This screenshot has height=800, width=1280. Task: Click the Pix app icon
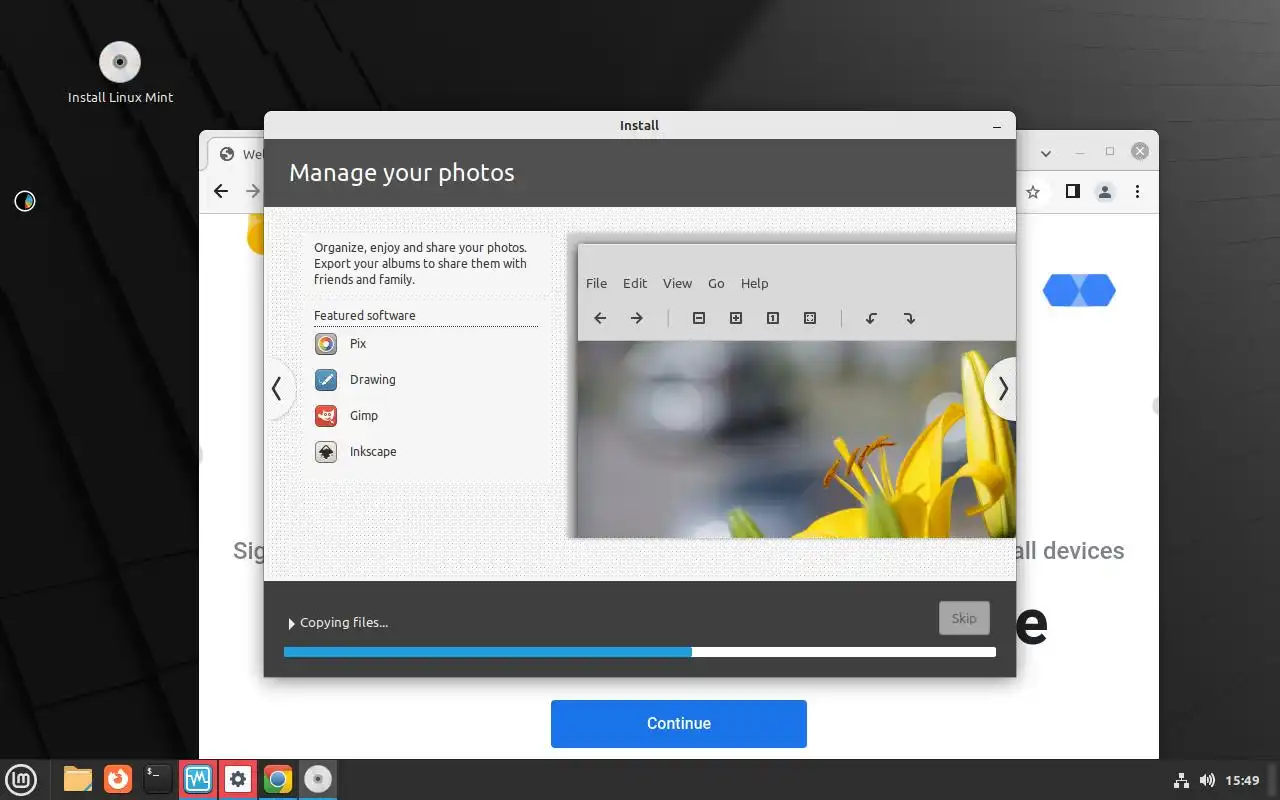[x=326, y=344]
